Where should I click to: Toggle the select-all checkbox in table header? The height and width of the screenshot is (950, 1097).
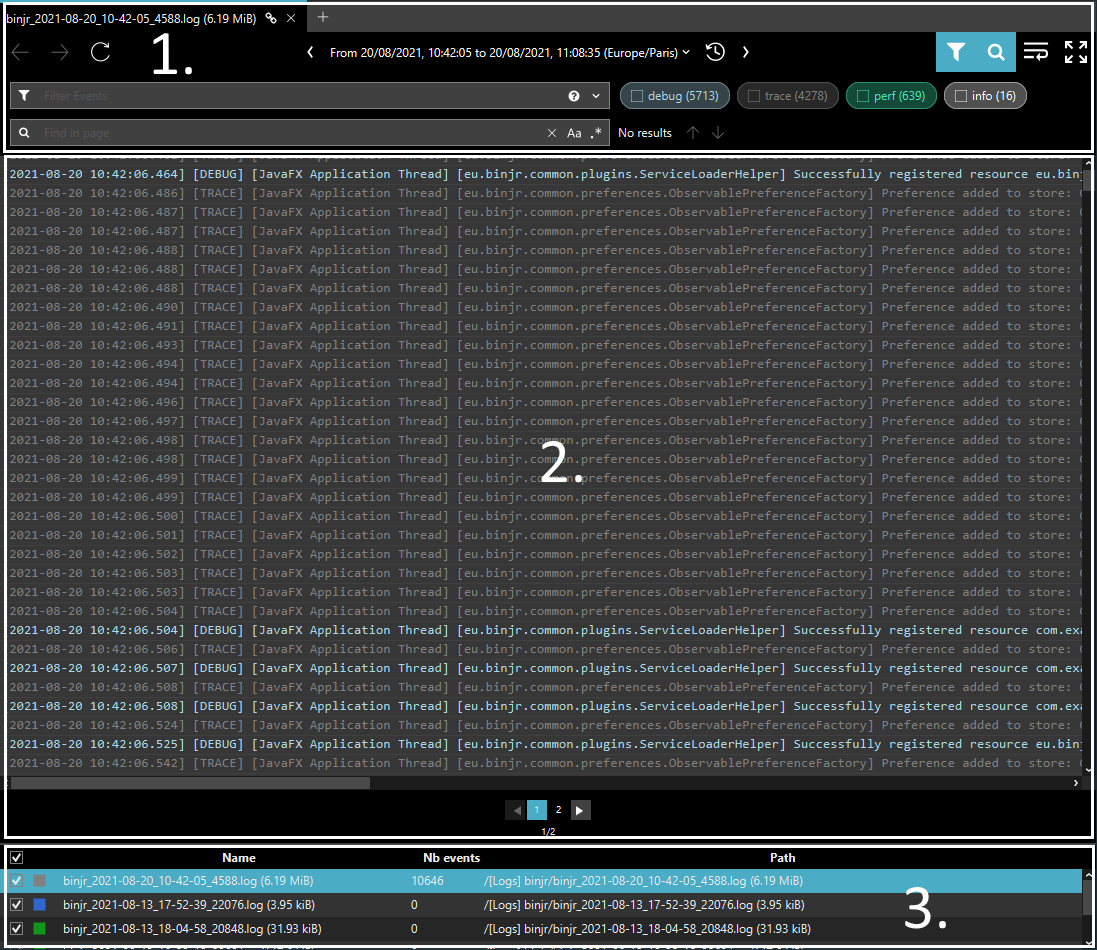click(x=17, y=858)
